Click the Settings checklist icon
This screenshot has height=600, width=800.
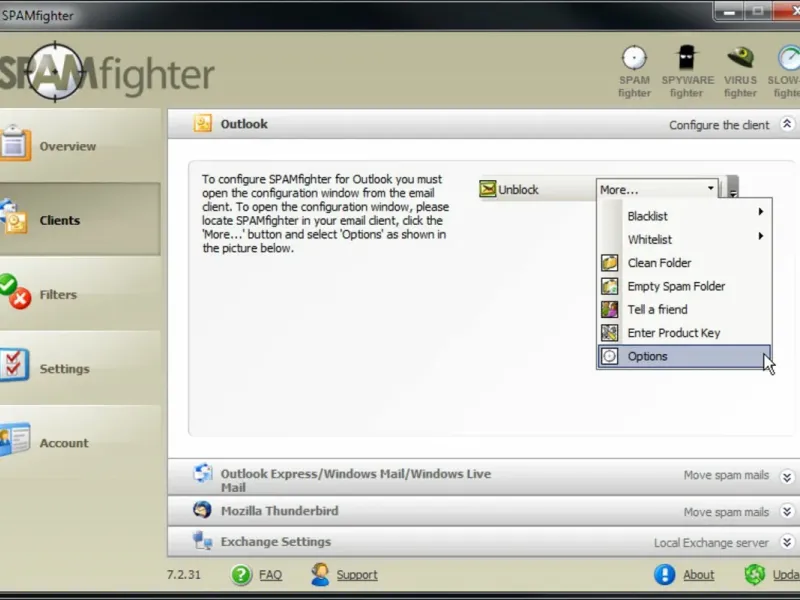(14, 365)
